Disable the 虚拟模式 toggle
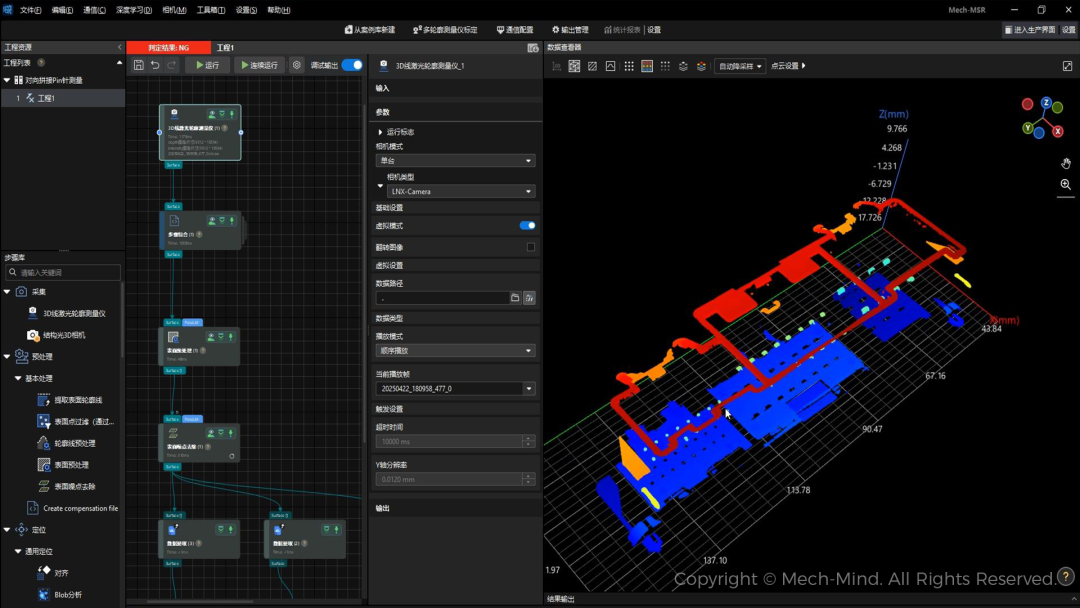The width and height of the screenshot is (1080, 608). click(x=527, y=226)
